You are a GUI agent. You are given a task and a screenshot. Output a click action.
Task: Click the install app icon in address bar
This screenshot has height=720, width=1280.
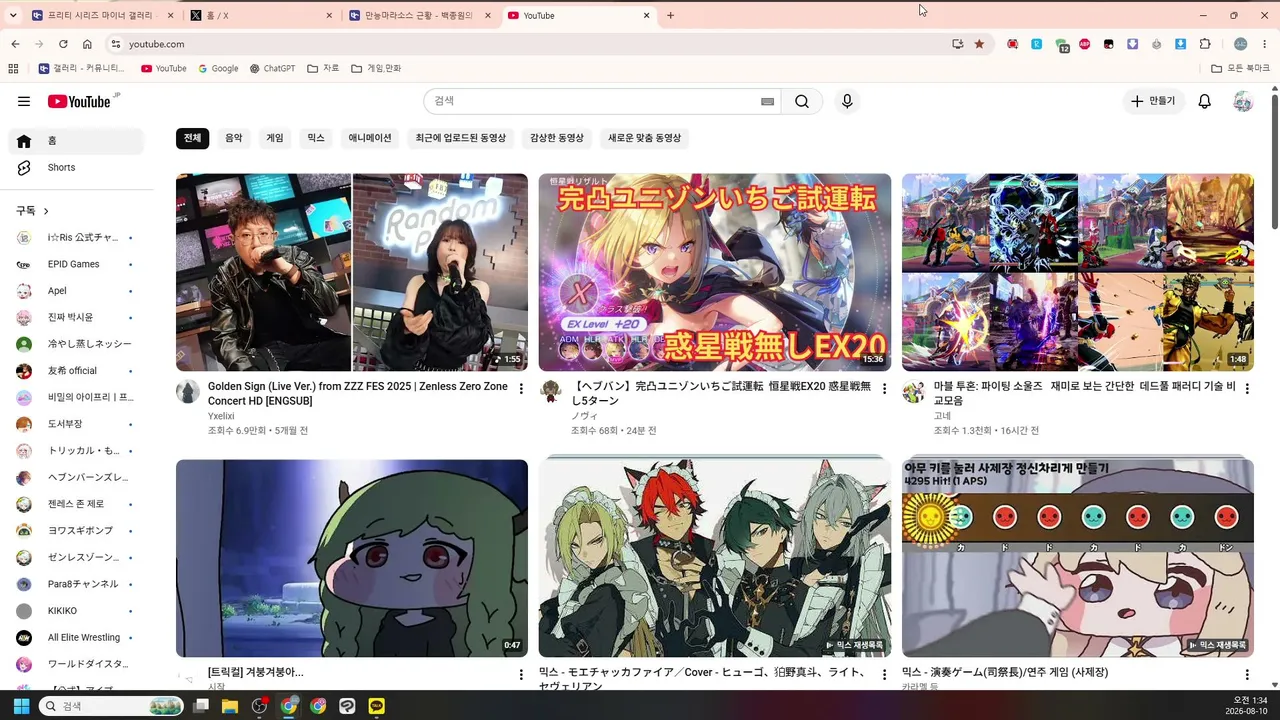(x=958, y=44)
